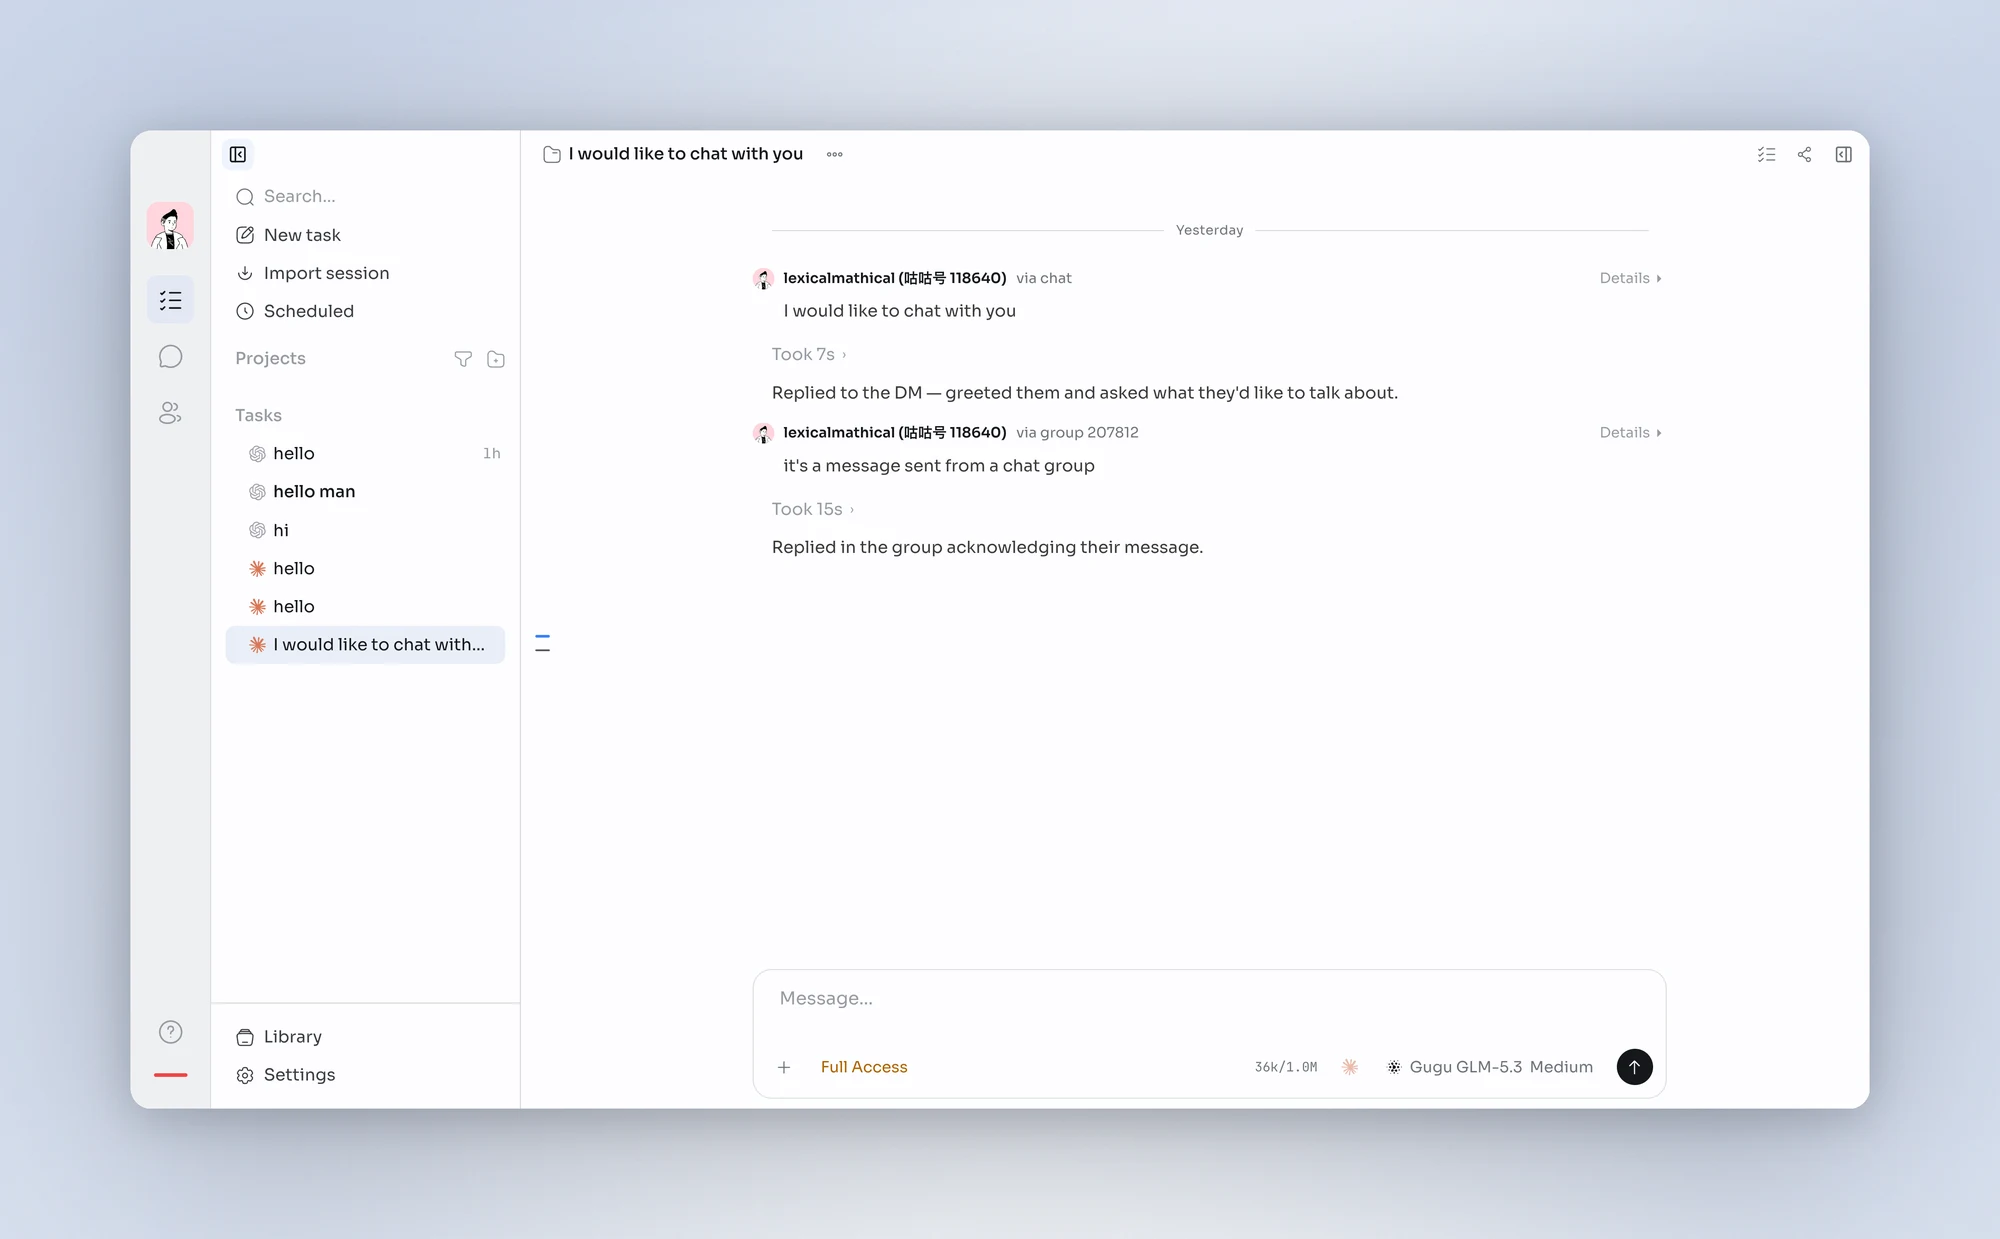Click the Projects section header
The width and height of the screenshot is (2000, 1239).
[x=270, y=358]
